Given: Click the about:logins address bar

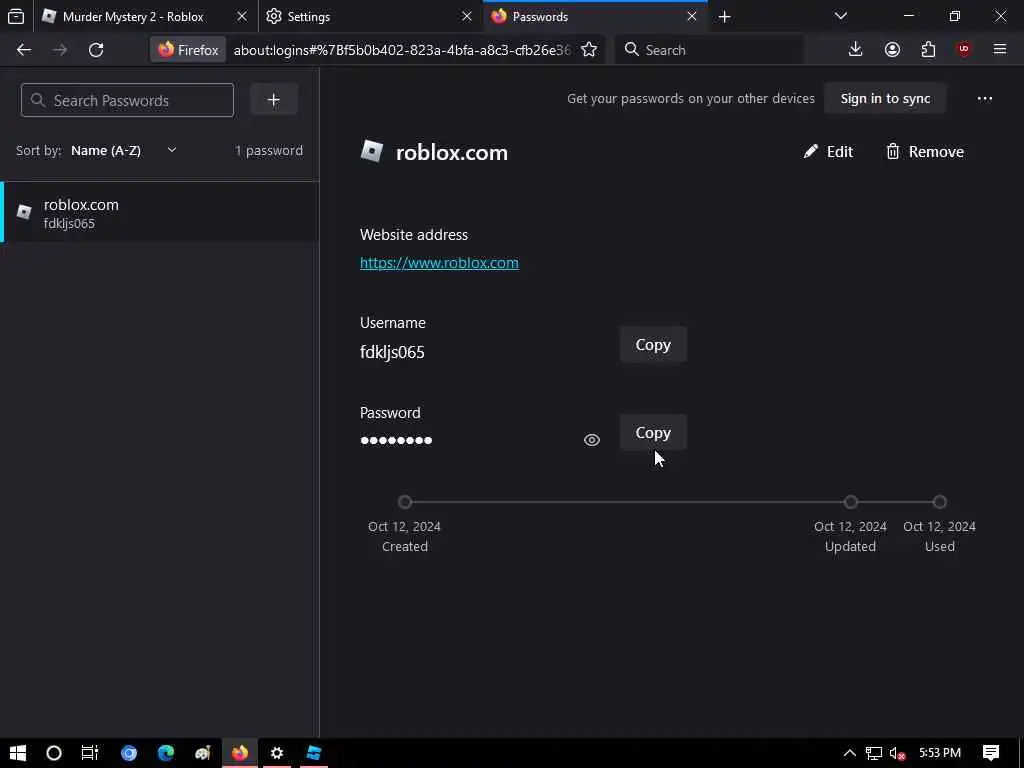Looking at the screenshot, I should 402,50.
